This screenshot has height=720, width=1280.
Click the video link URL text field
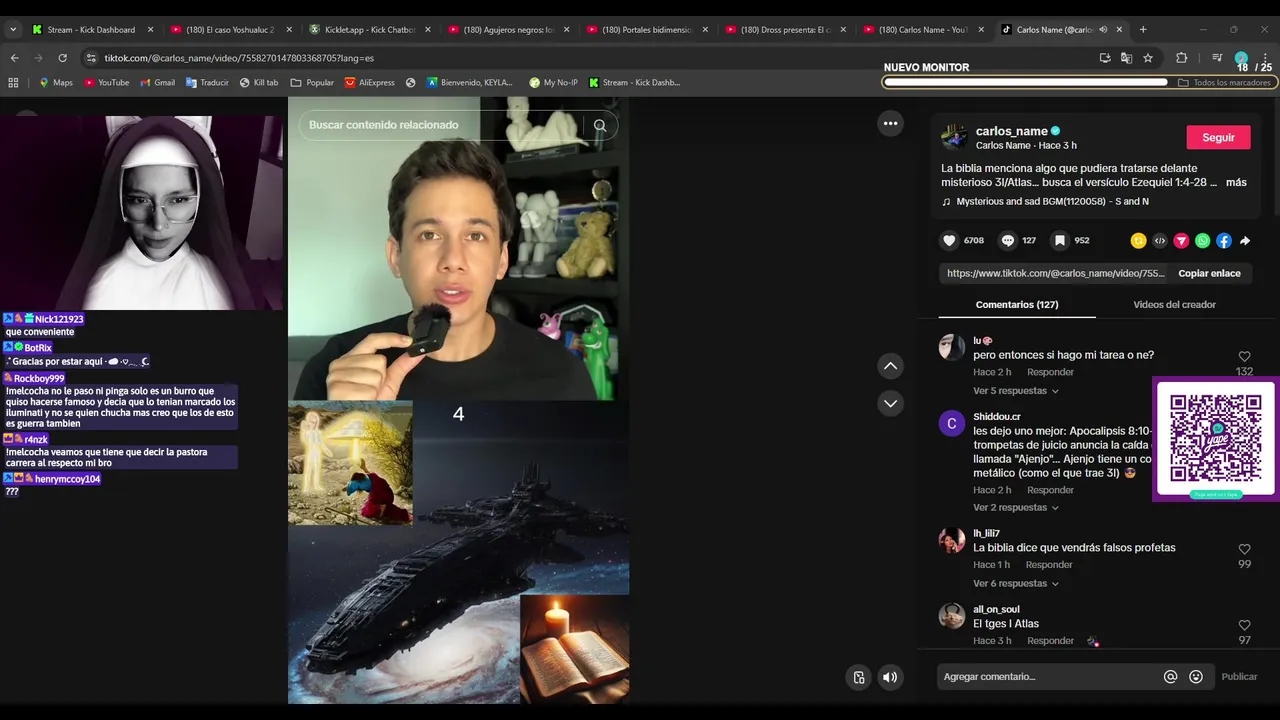tap(1055, 273)
